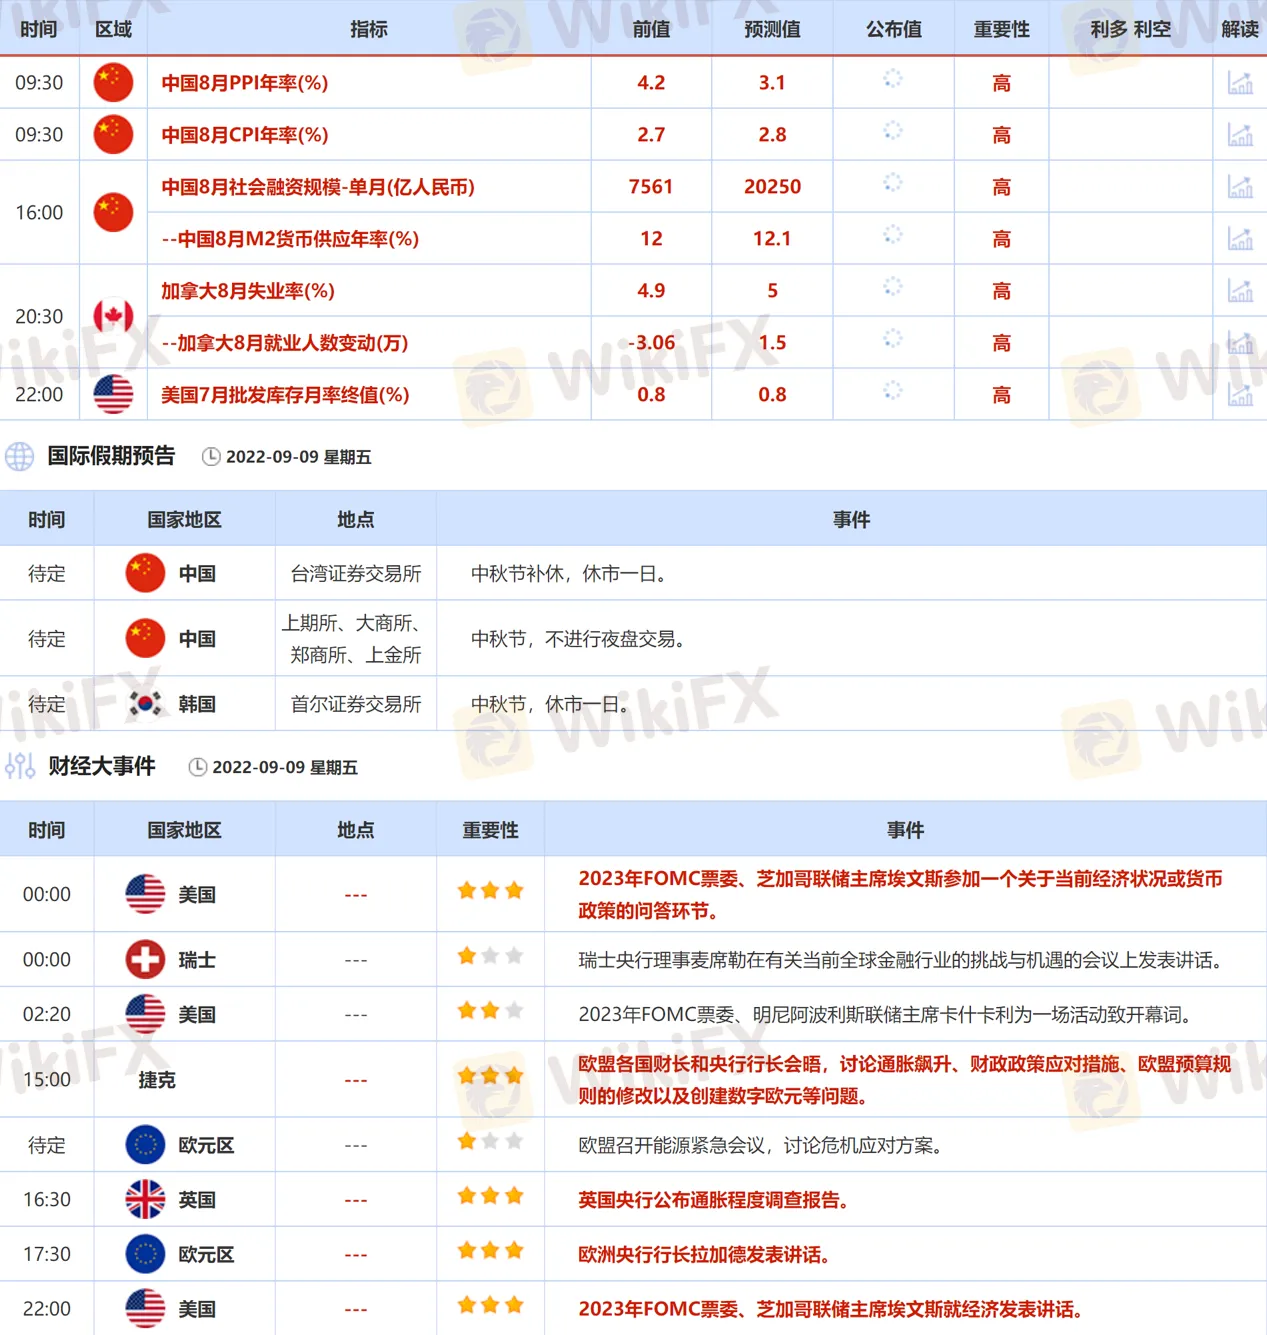1267x1335 pixels.
Task: Click the Switzerland flag icon
Action: pos(145,960)
